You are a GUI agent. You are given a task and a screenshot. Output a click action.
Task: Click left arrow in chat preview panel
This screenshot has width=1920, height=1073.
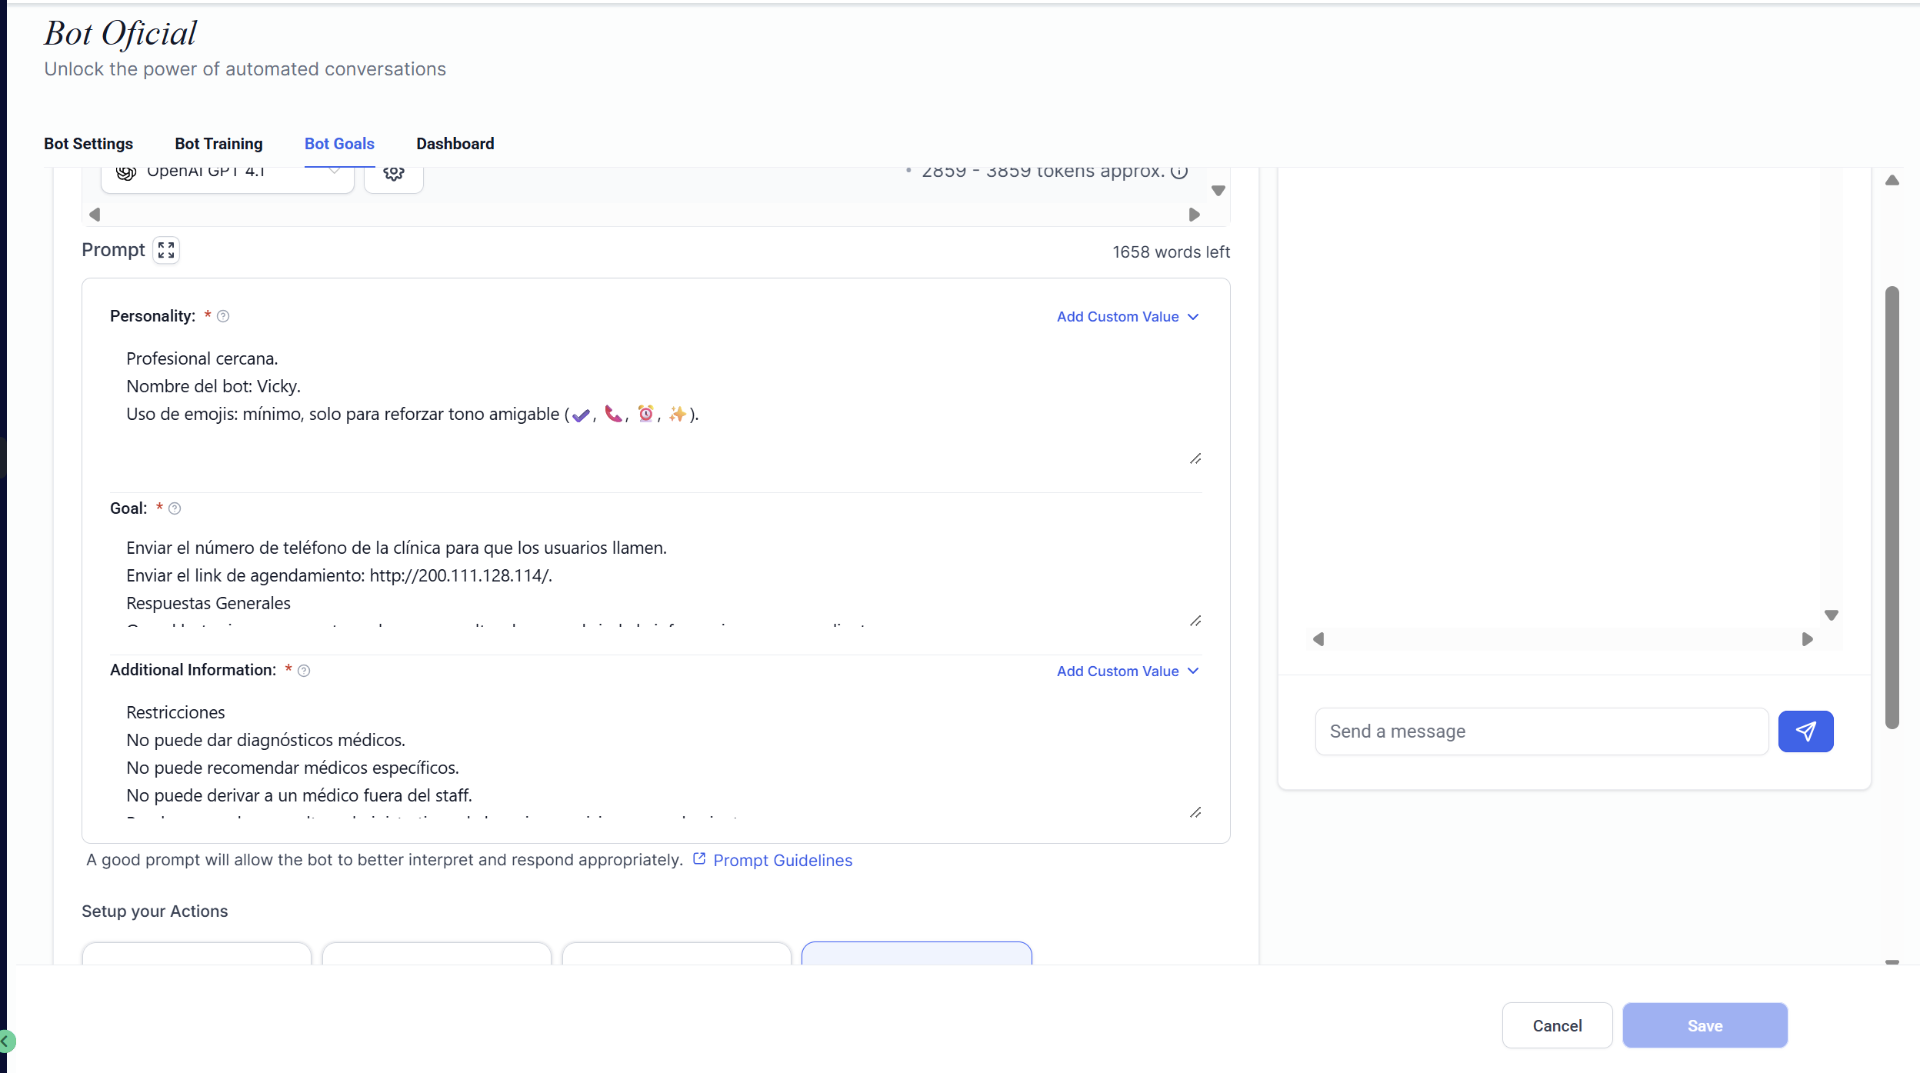(x=1318, y=639)
